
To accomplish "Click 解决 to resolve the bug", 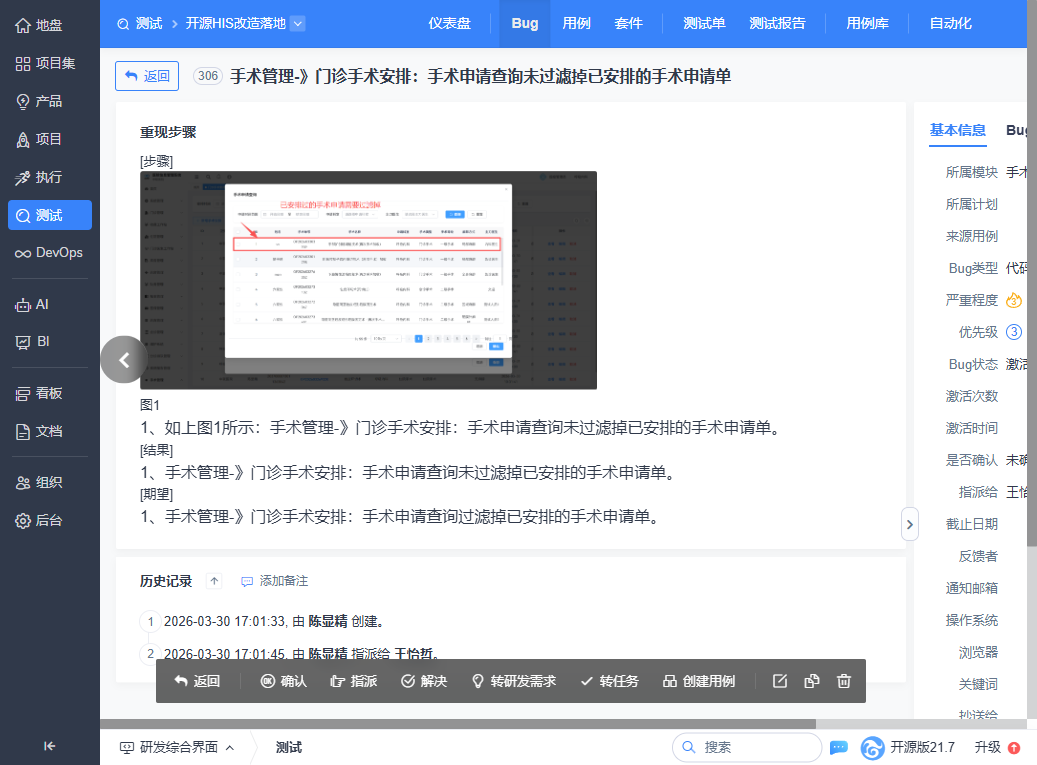I will click(424, 681).
